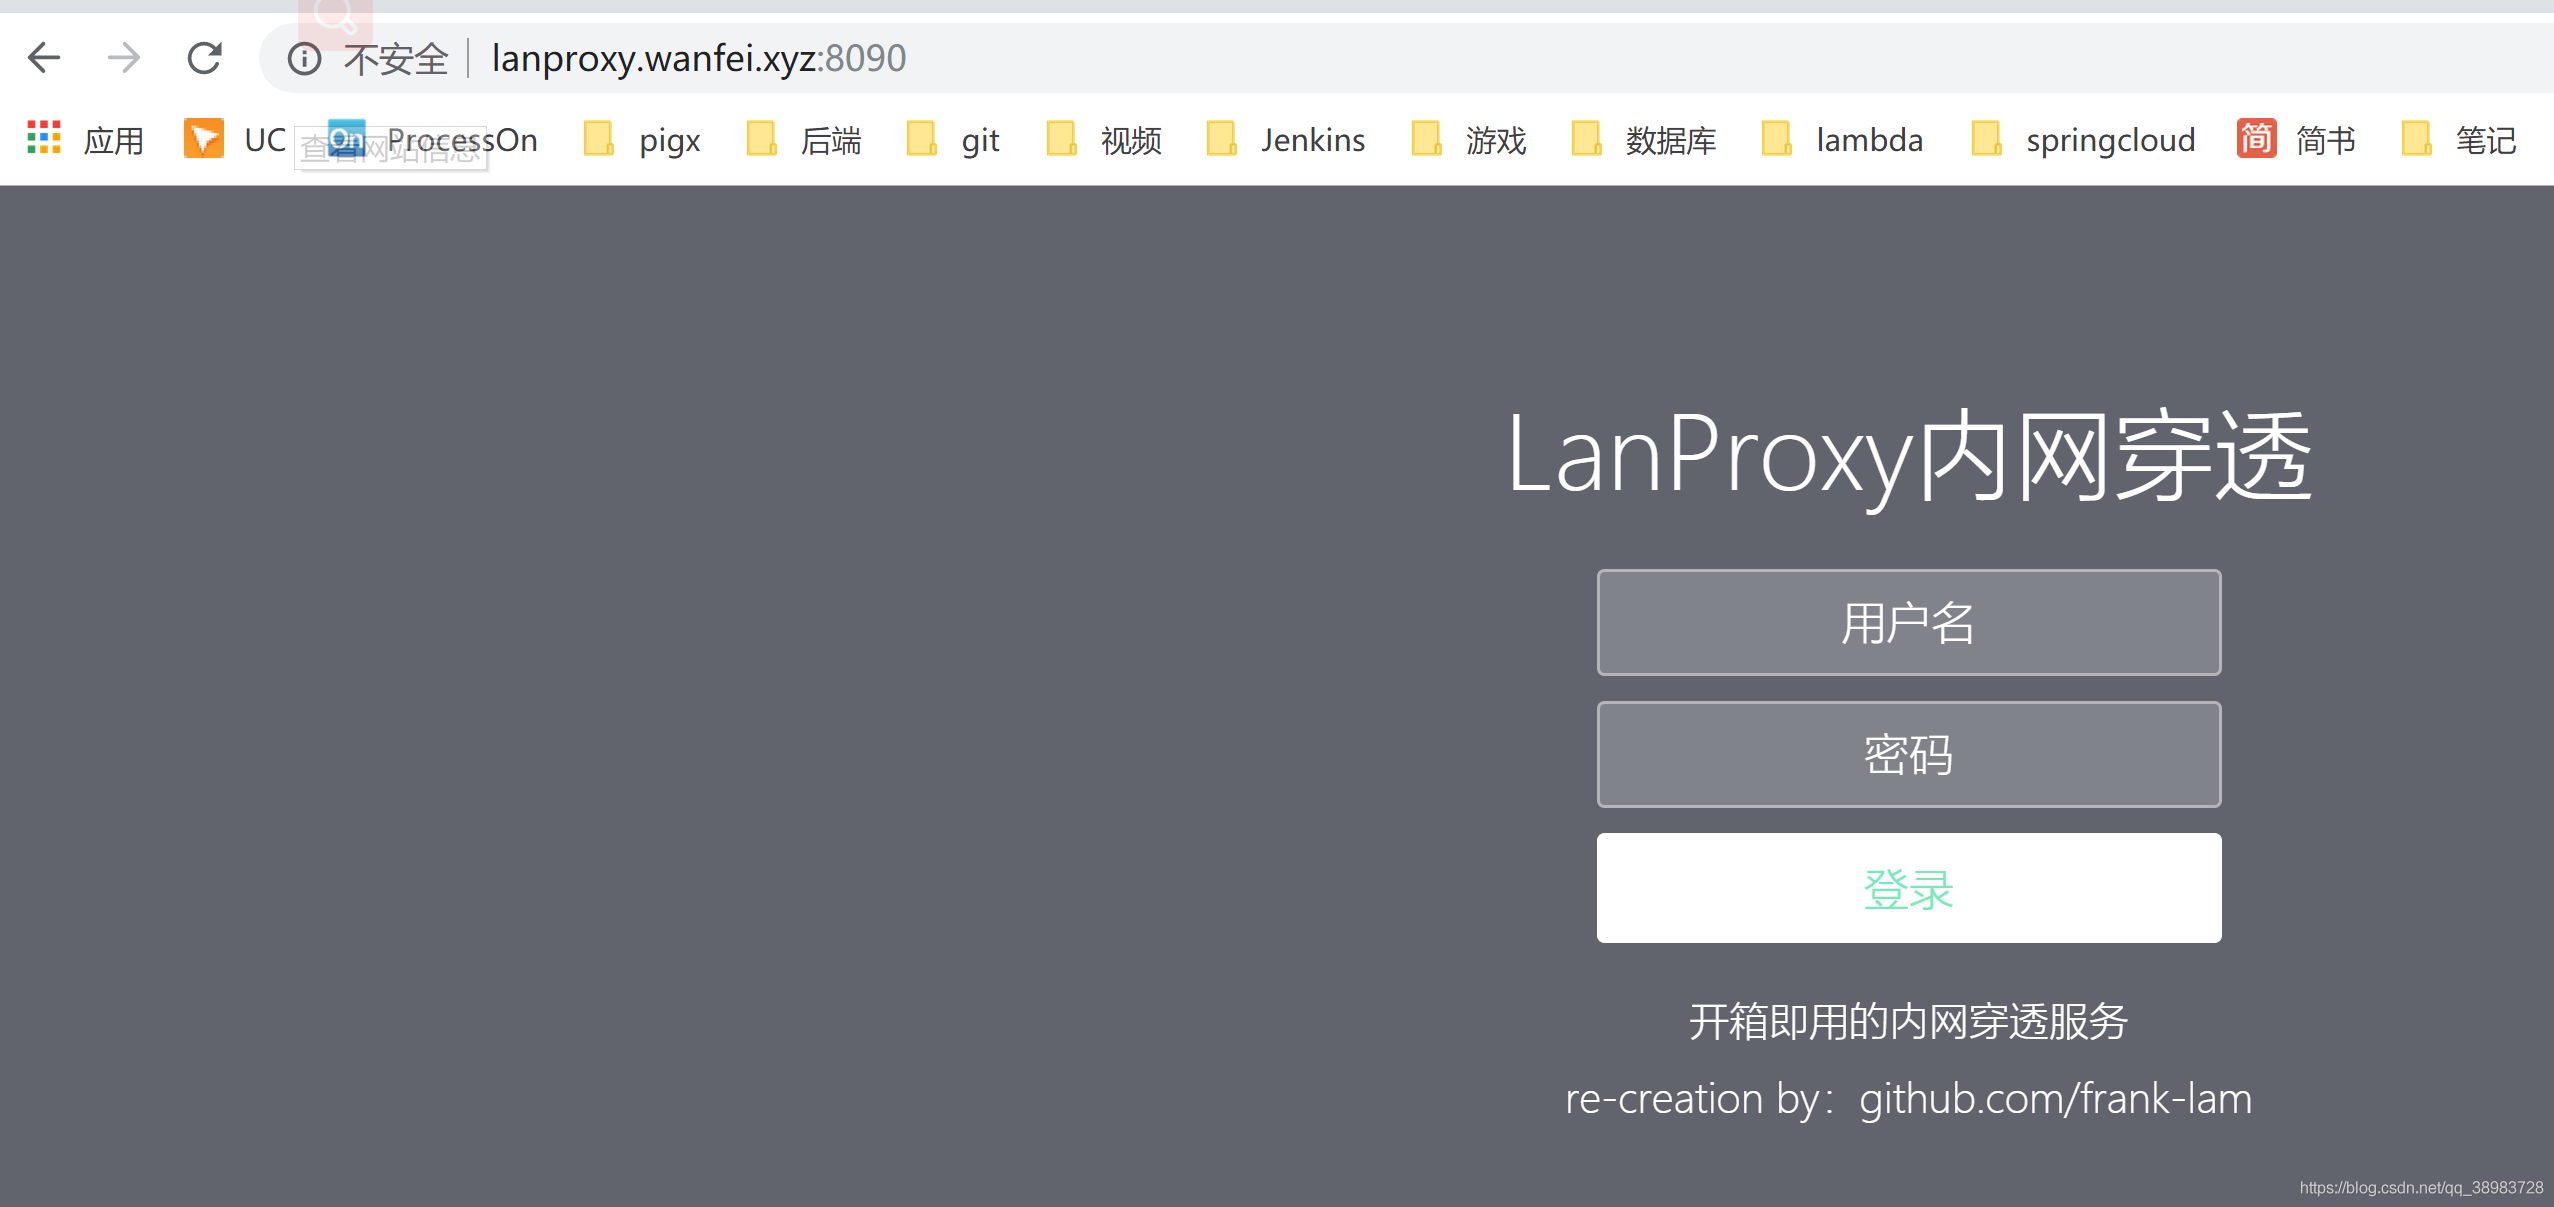
Task: Open the UC bookmark icon
Action: click(x=204, y=138)
